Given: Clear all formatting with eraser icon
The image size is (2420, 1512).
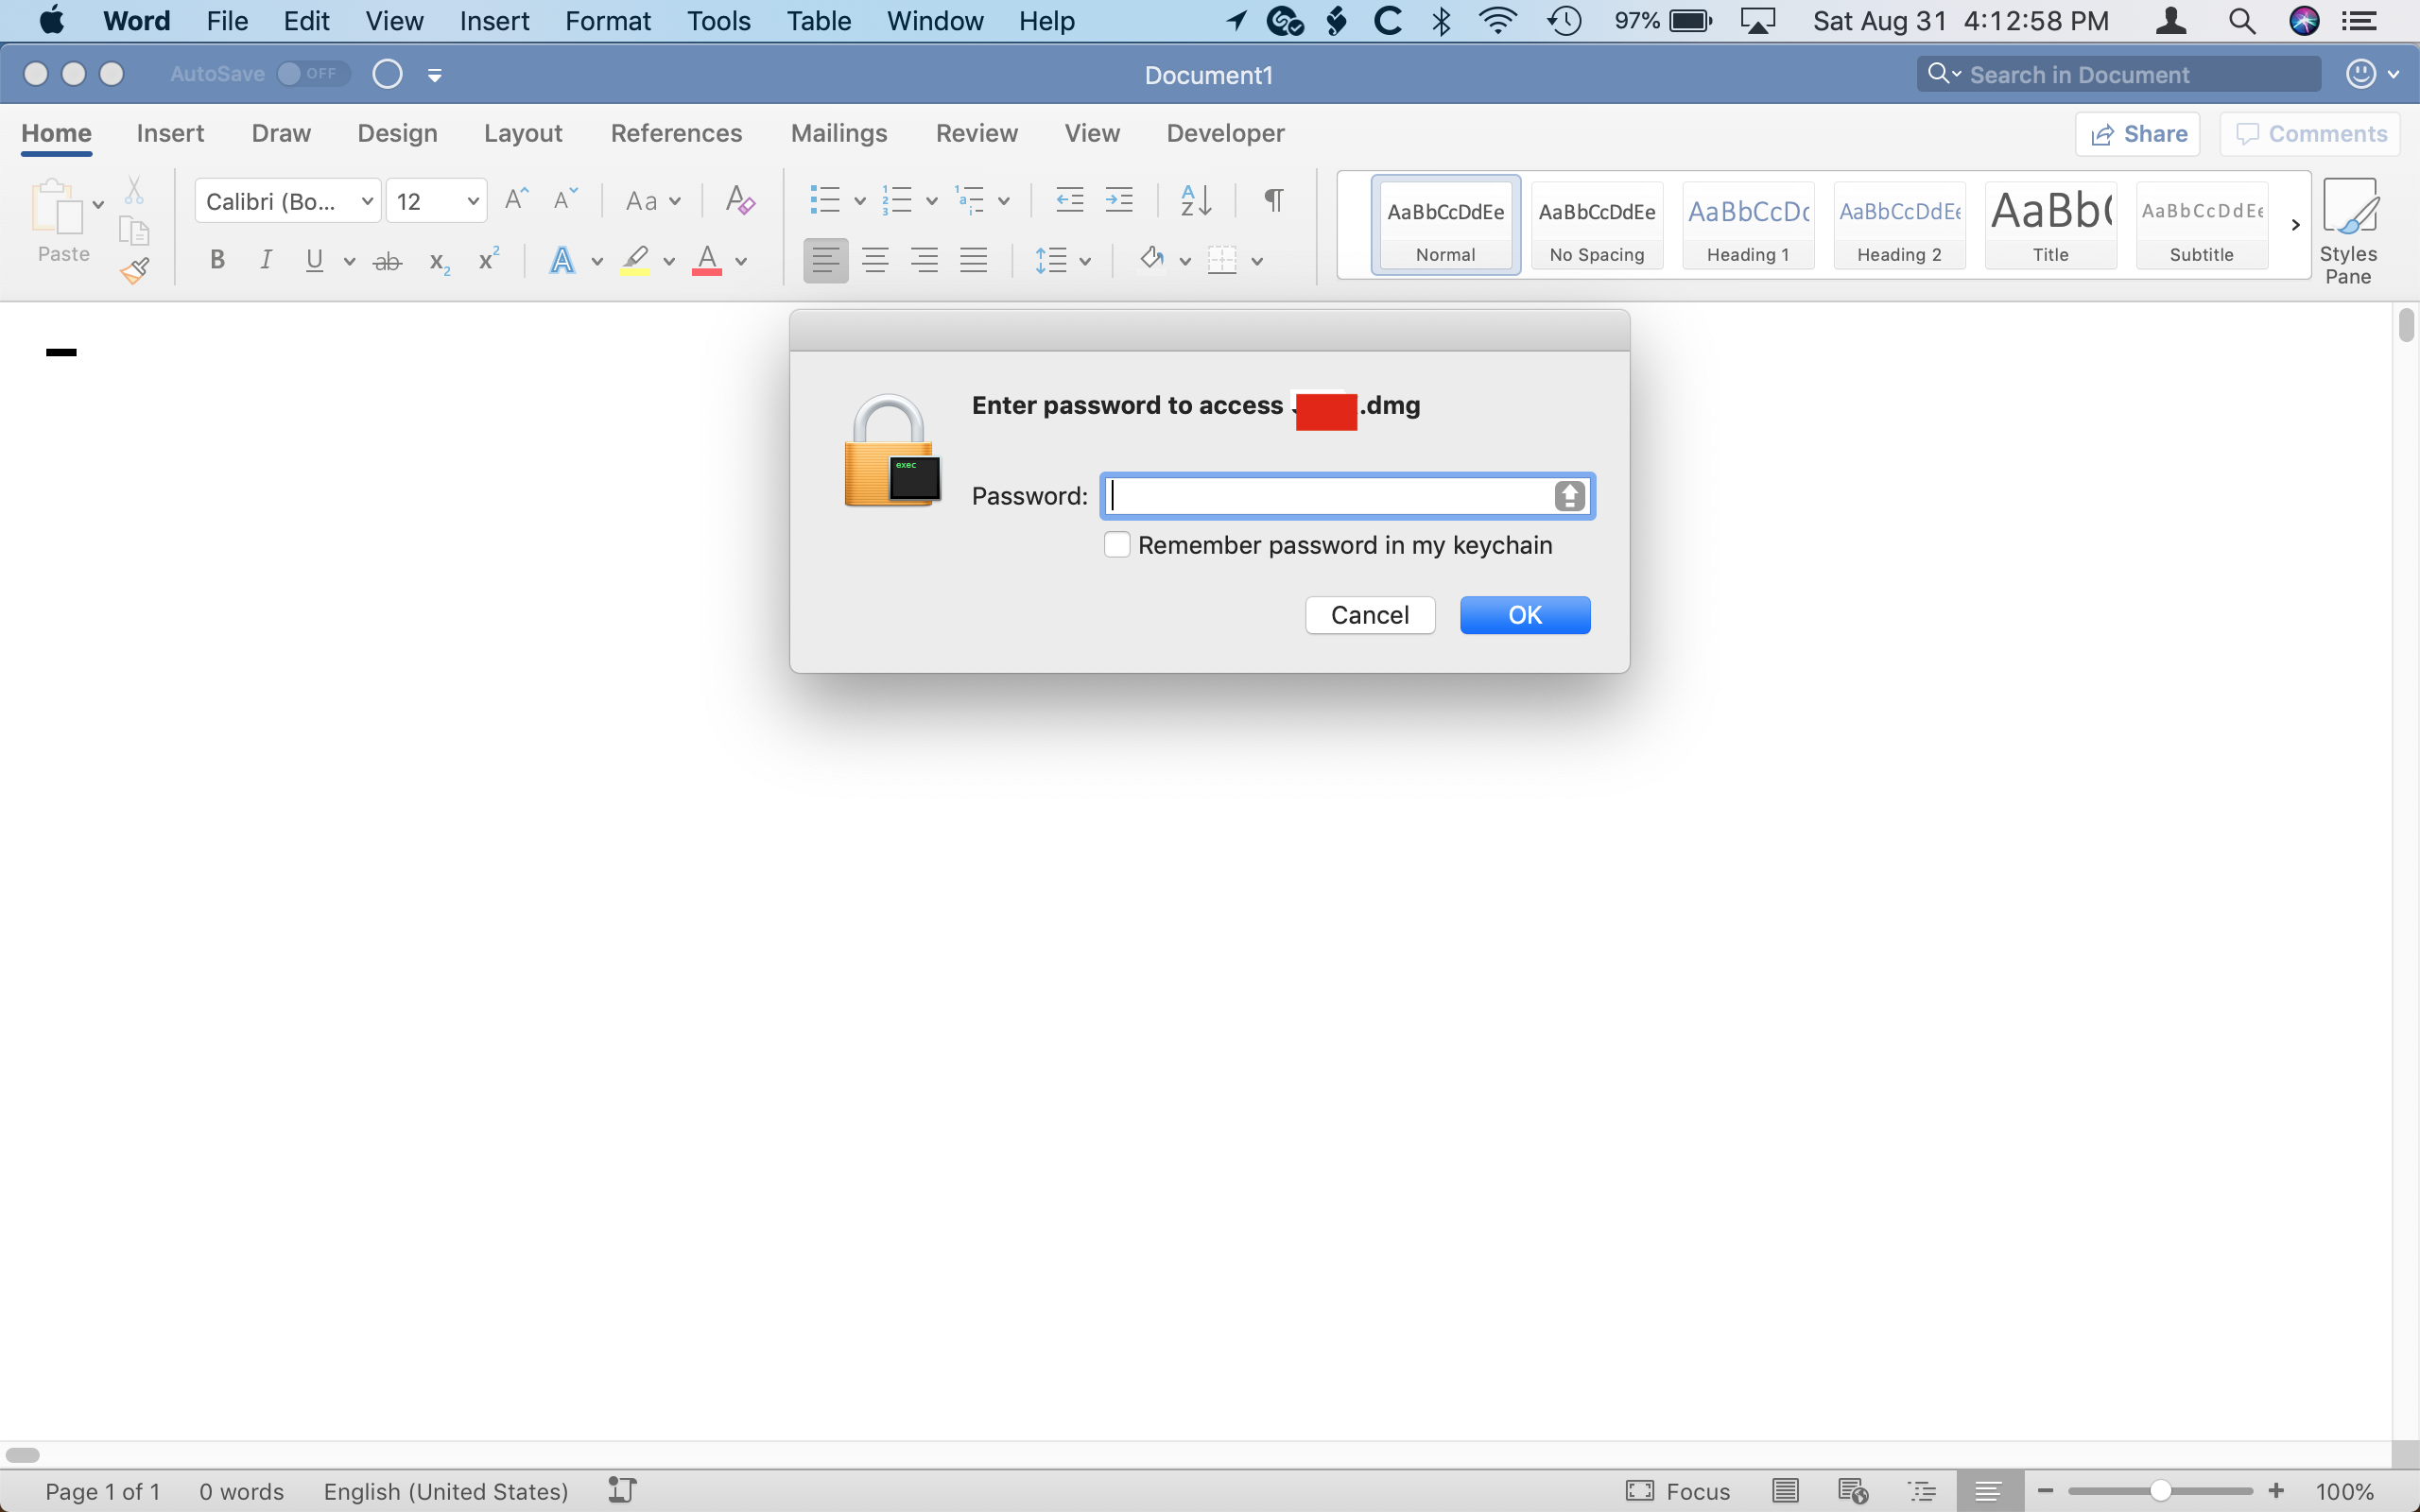Looking at the screenshot, I should coord(740,200).
